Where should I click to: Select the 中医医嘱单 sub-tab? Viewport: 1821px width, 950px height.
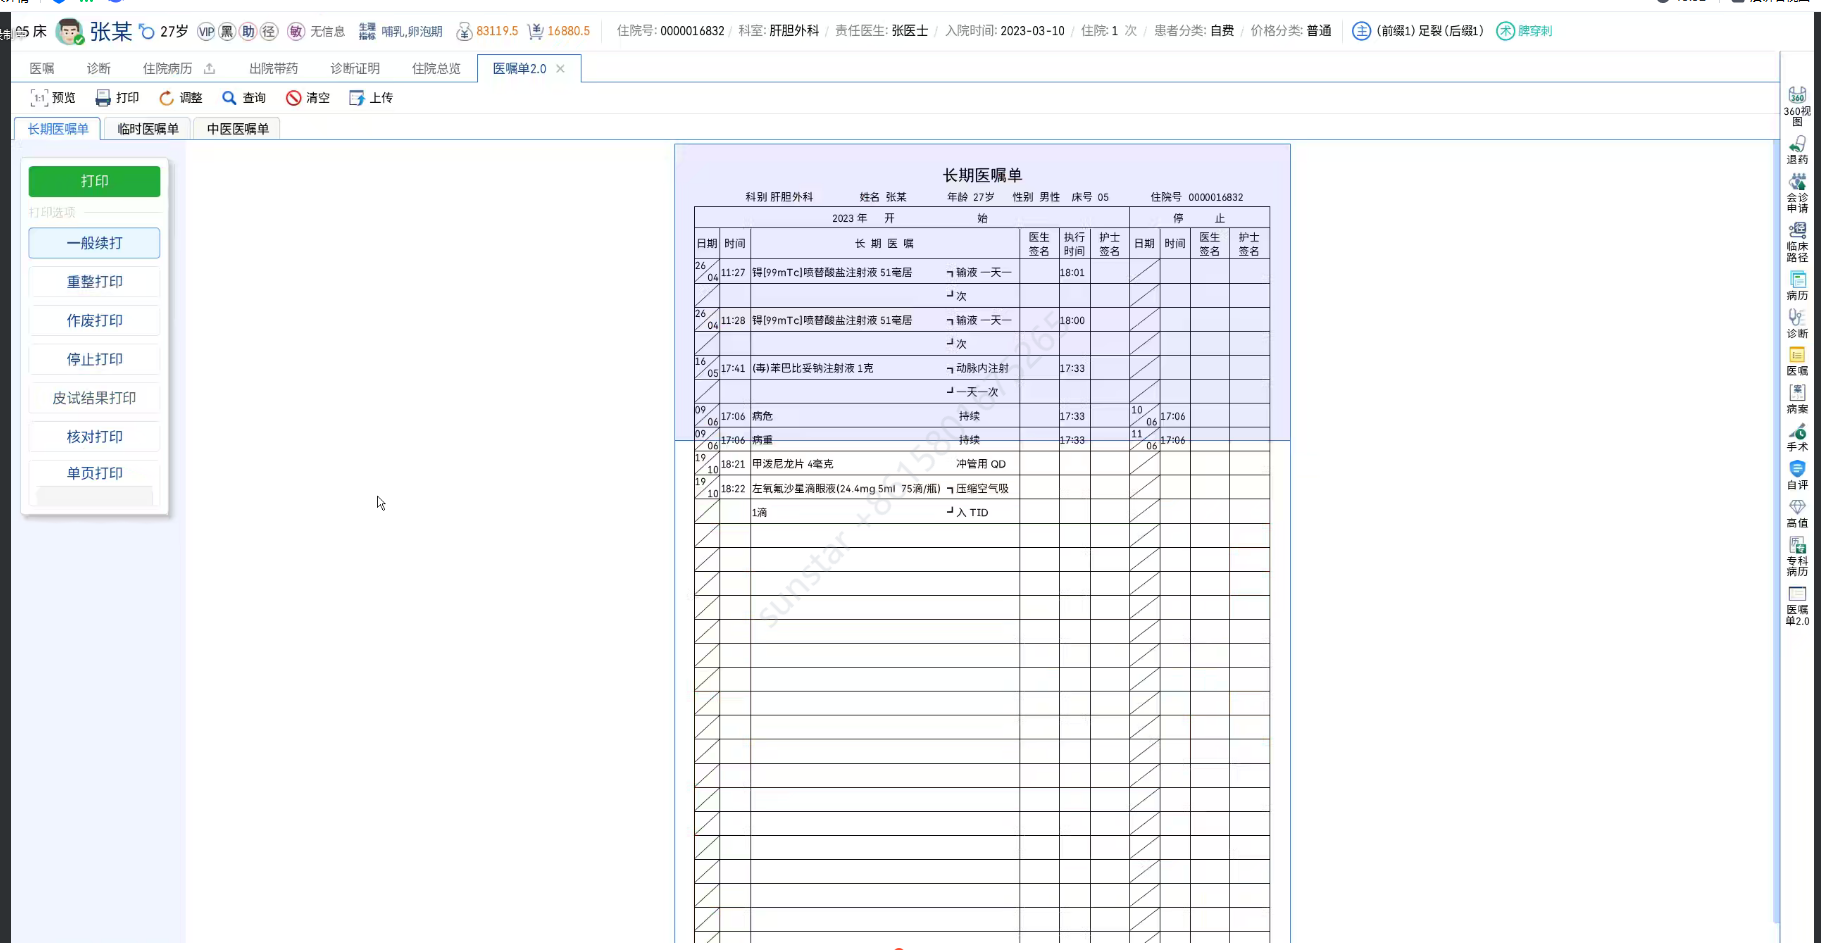click(x=238, y=129)
